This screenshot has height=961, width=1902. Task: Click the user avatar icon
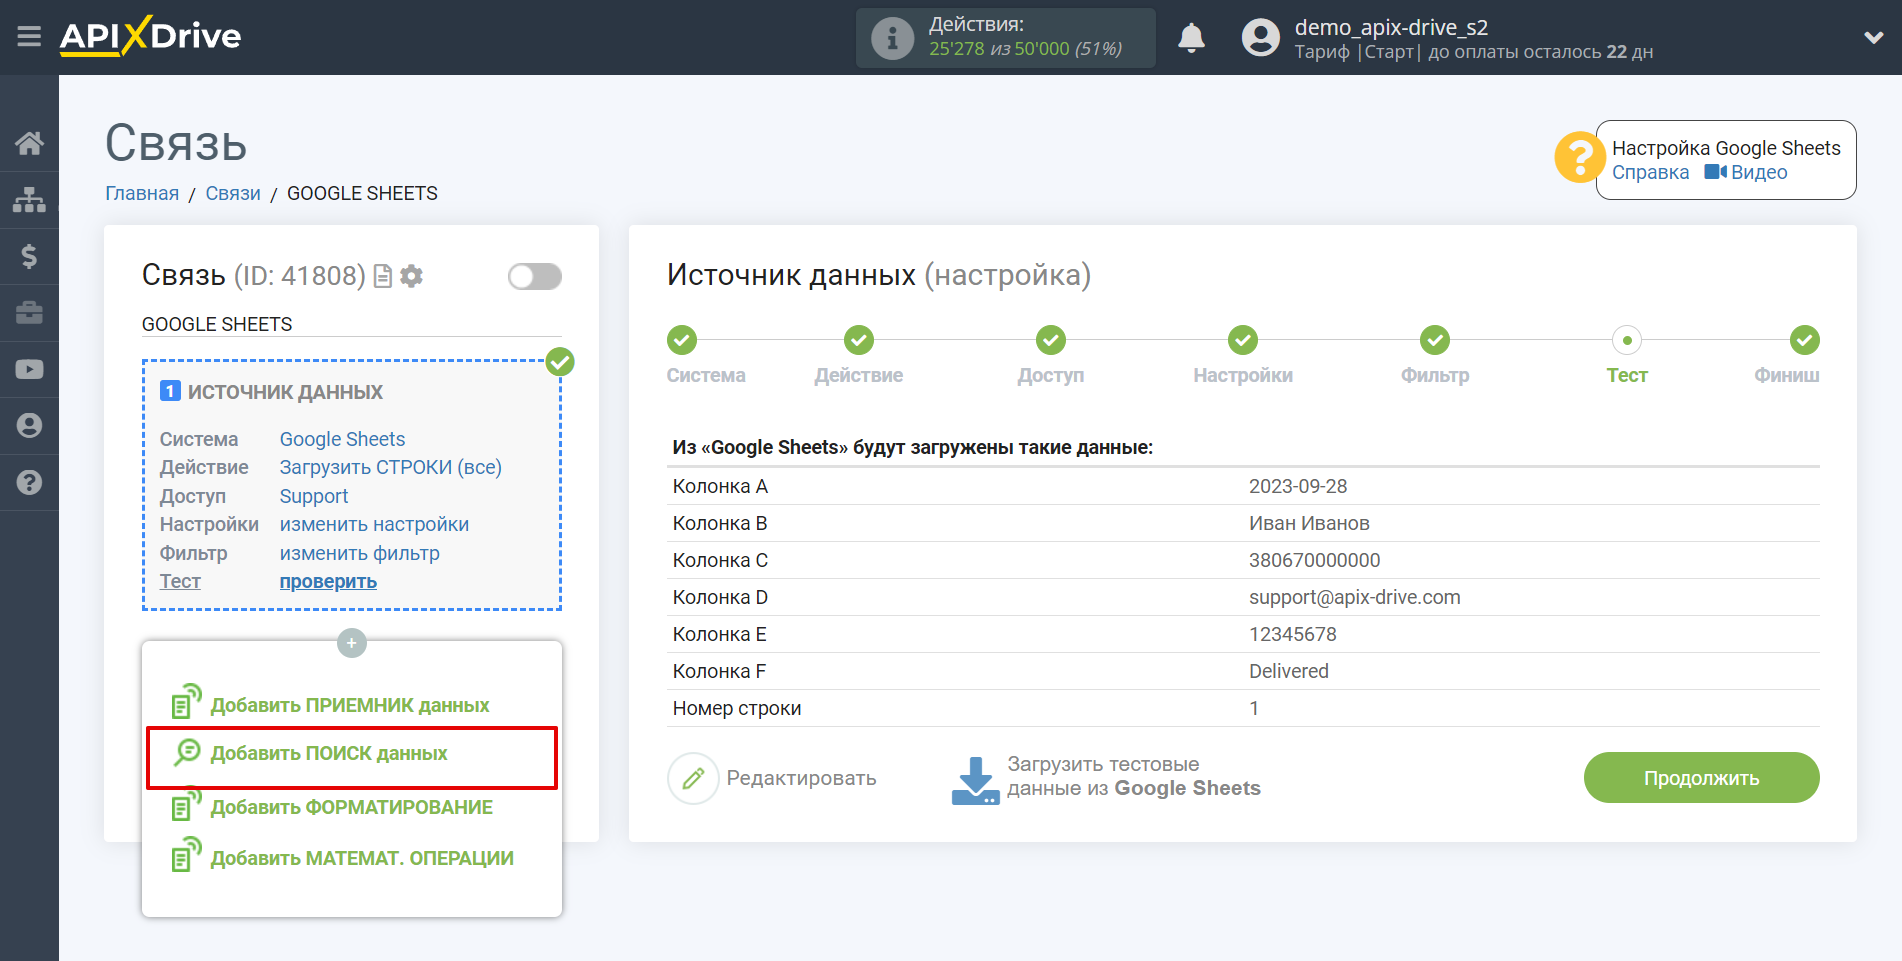1260,38
